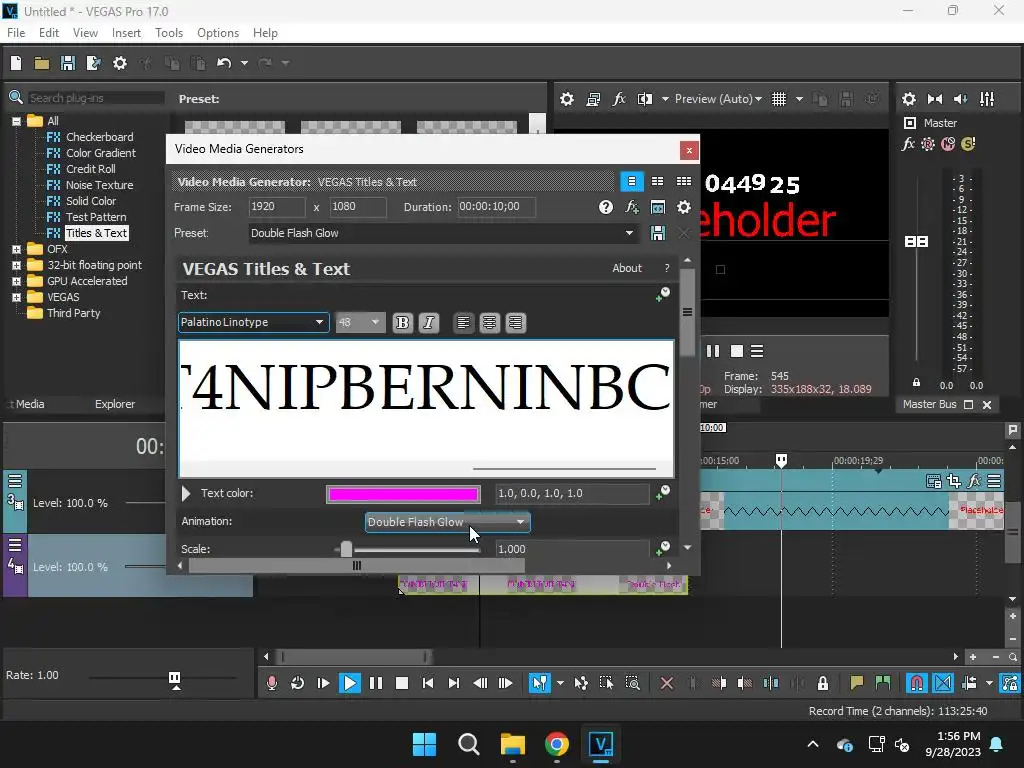Open the font size dropdown showing 48
The height and width of the screenshot is (768, 1024).
[x=360, y=322]
